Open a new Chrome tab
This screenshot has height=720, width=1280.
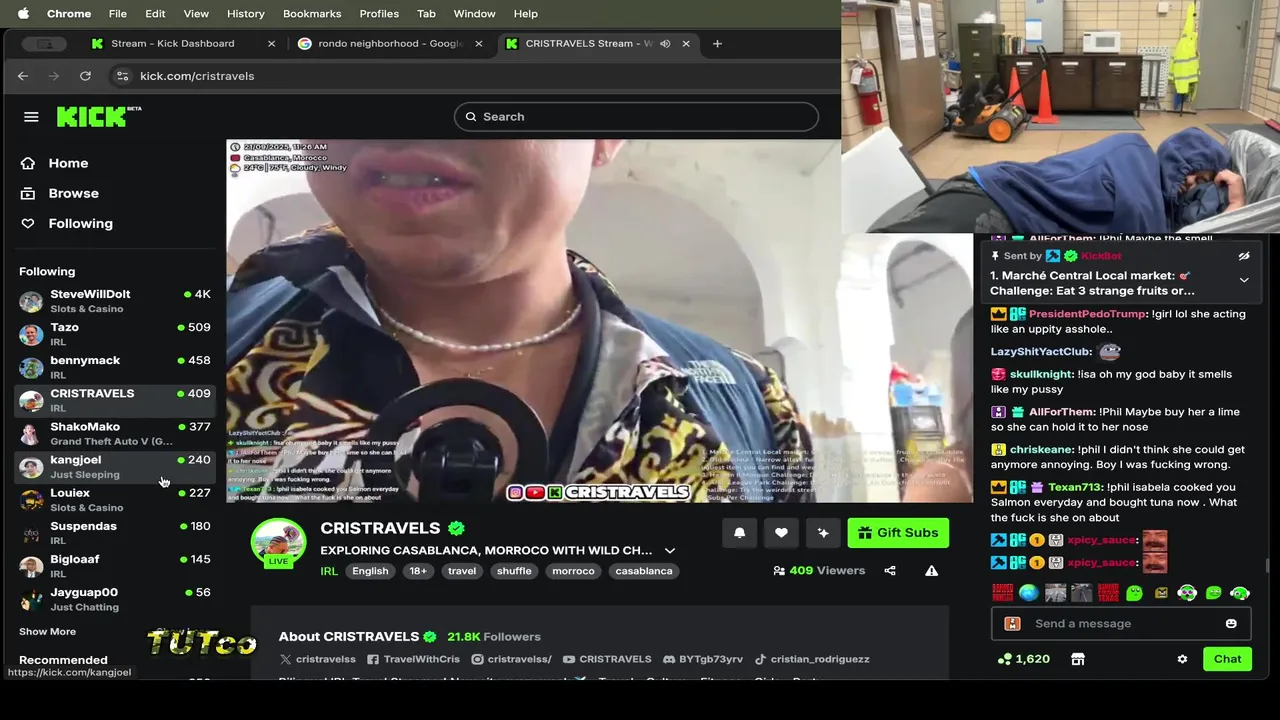(717, 43)
